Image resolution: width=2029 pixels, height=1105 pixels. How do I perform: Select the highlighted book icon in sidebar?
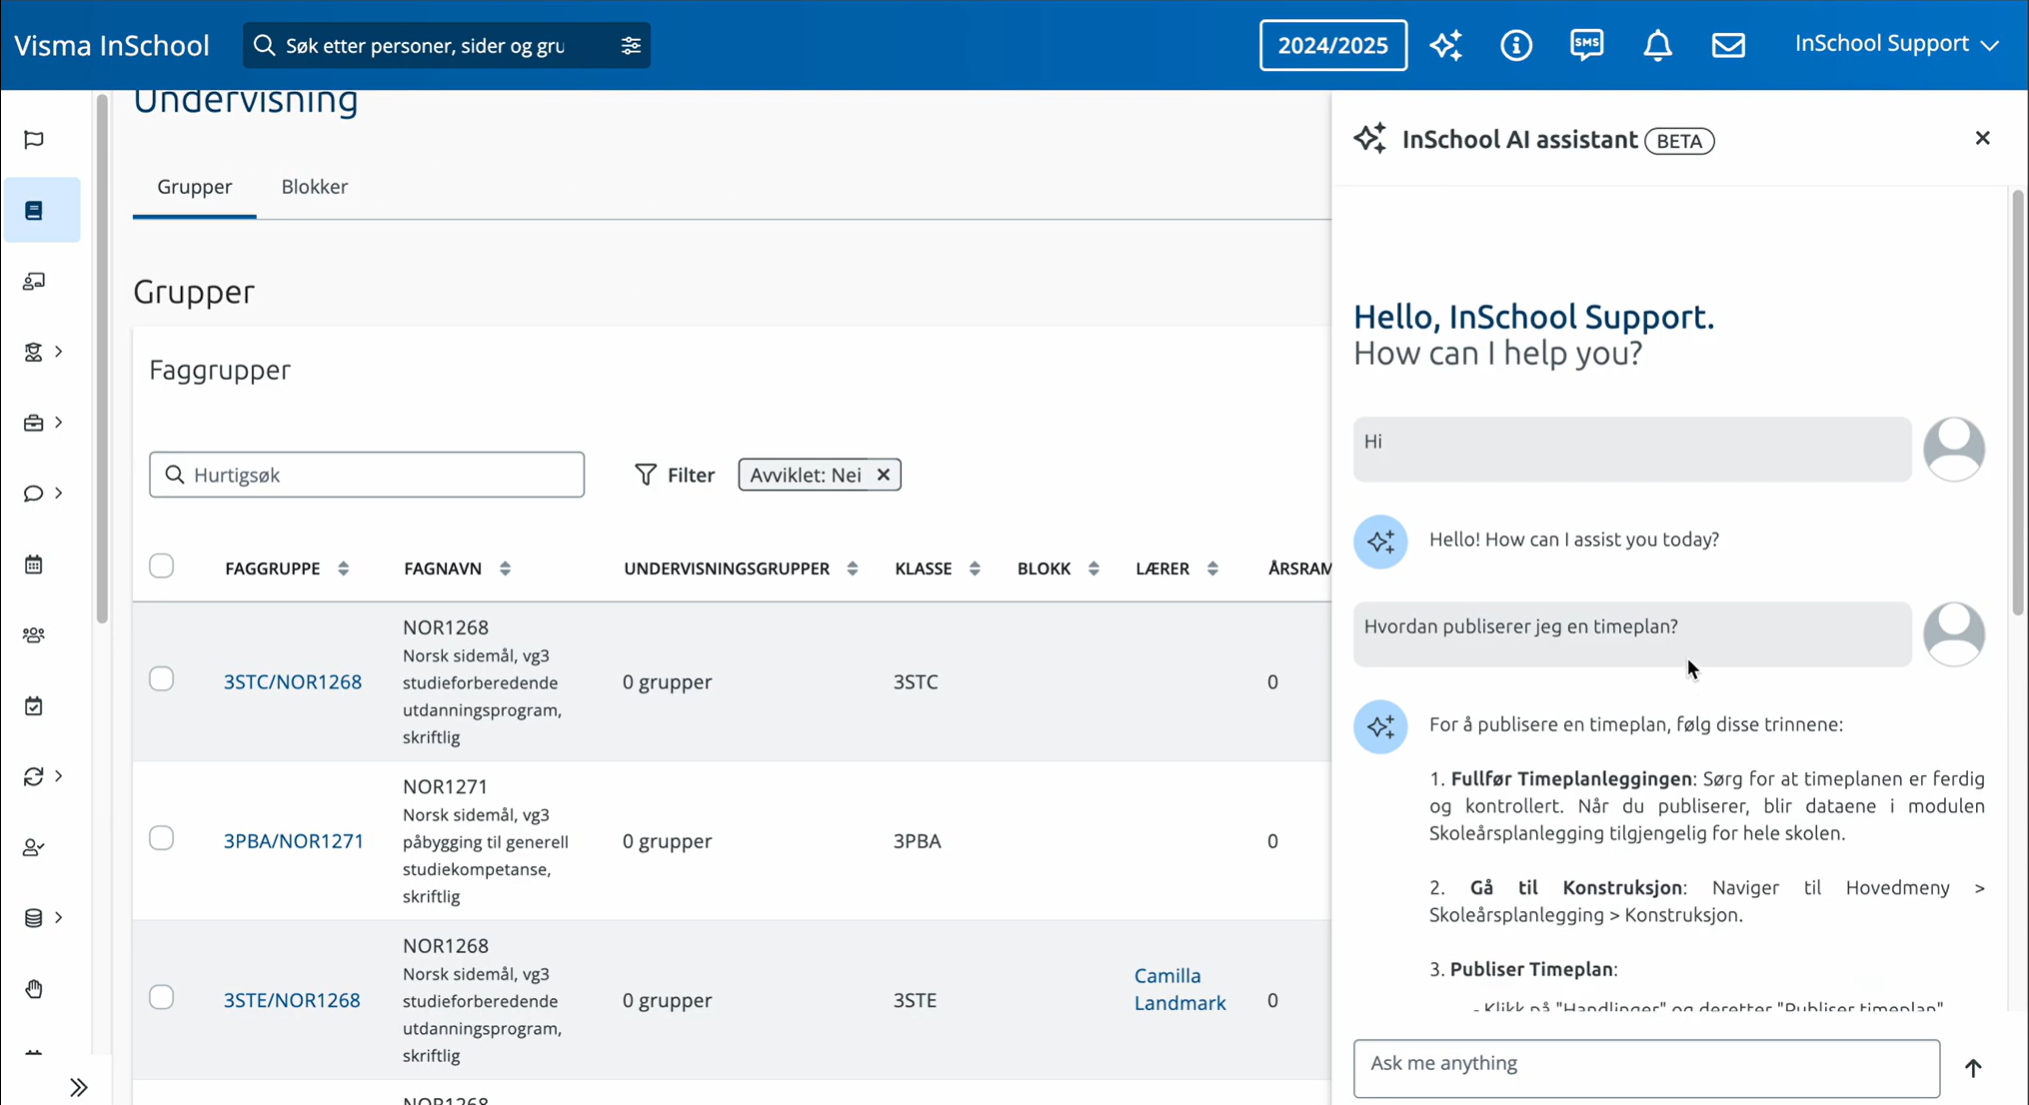pyautogui.click(x=34, y=211)
